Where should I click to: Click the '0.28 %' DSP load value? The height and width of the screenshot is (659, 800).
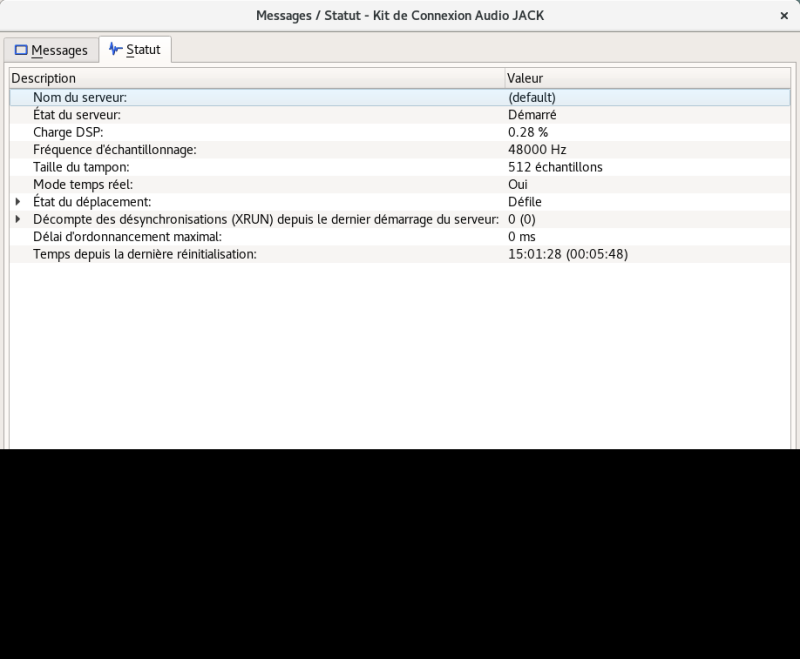pyautogui.click(x=528, y=132)
